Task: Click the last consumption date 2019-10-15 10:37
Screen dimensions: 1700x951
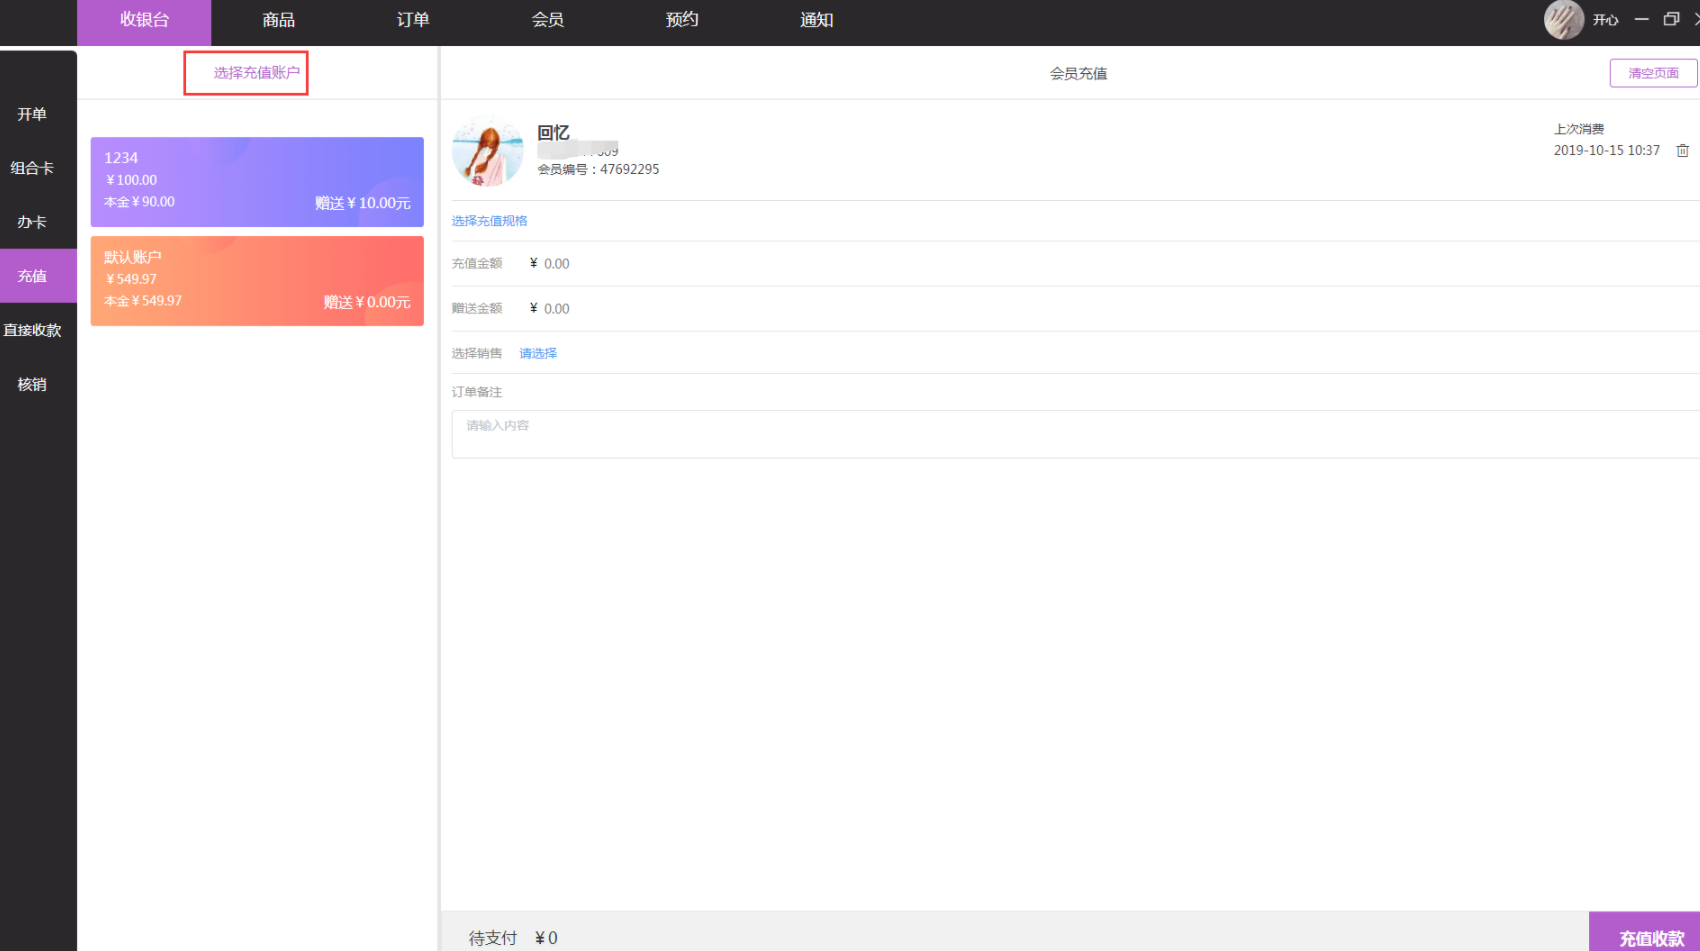Action: pos(1606,150)
